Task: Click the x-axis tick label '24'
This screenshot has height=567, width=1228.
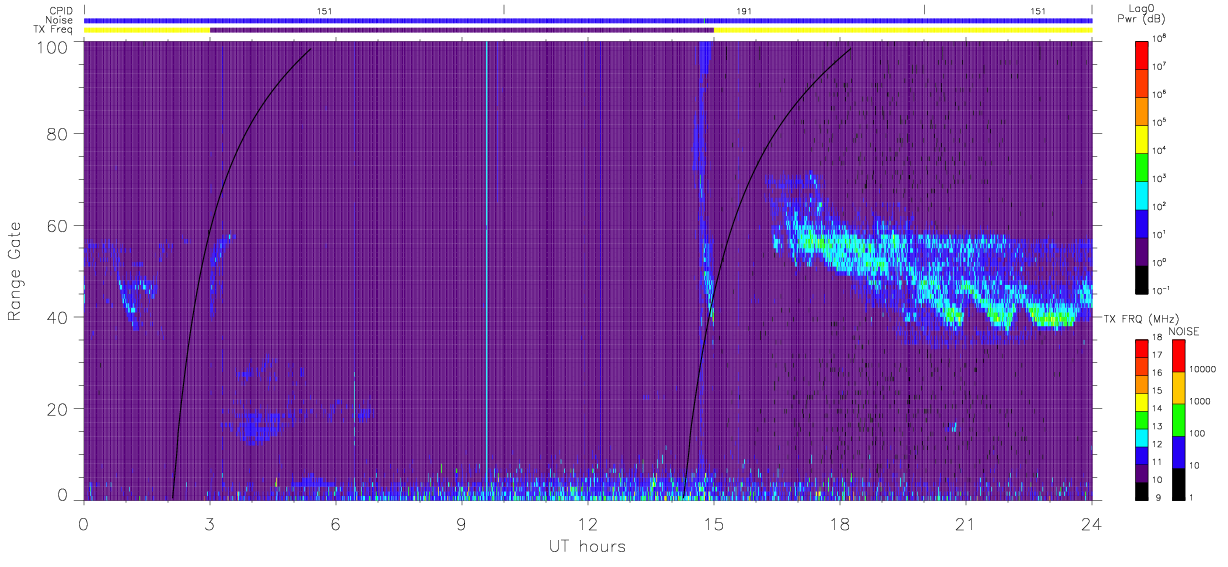Action: 1092,523
